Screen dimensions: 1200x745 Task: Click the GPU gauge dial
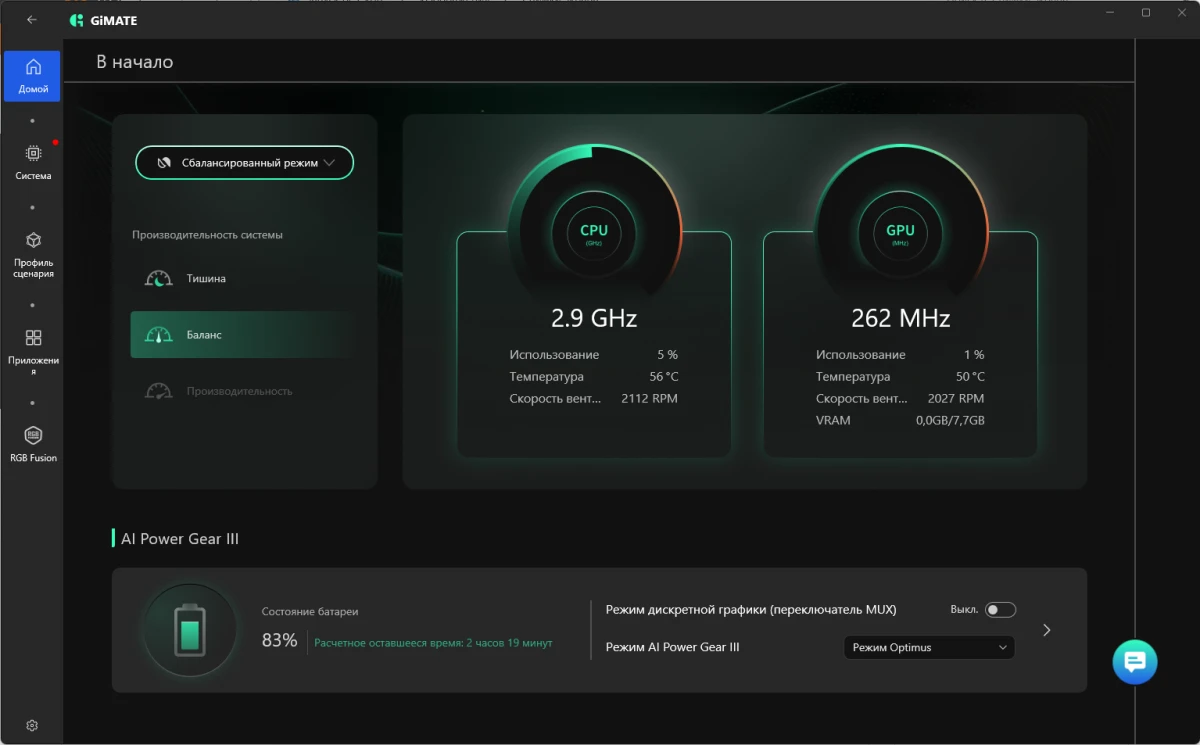tap(900, 232)
